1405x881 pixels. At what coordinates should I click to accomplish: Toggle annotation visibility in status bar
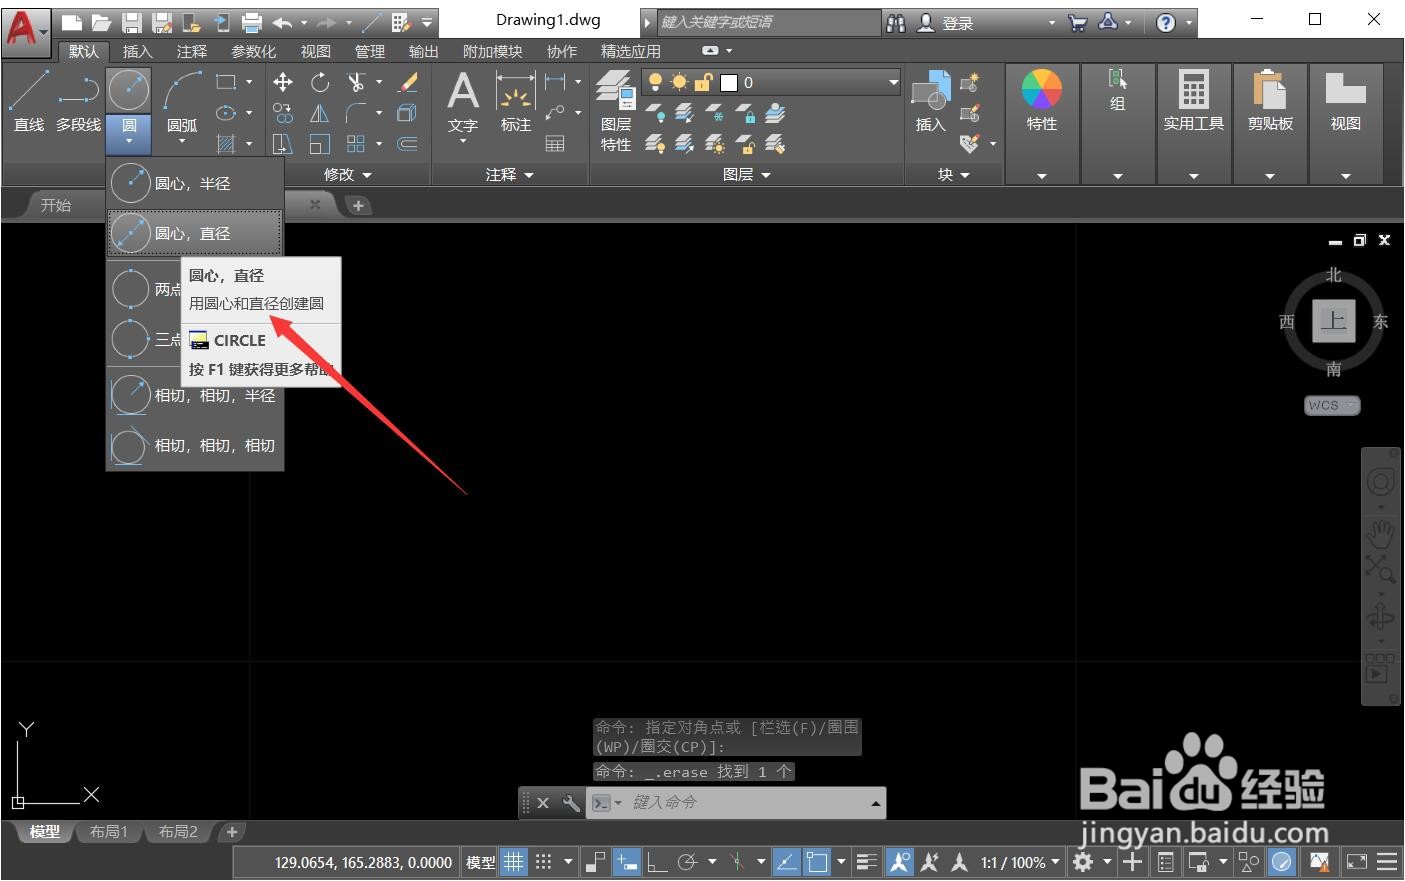(x=899, y=861)
